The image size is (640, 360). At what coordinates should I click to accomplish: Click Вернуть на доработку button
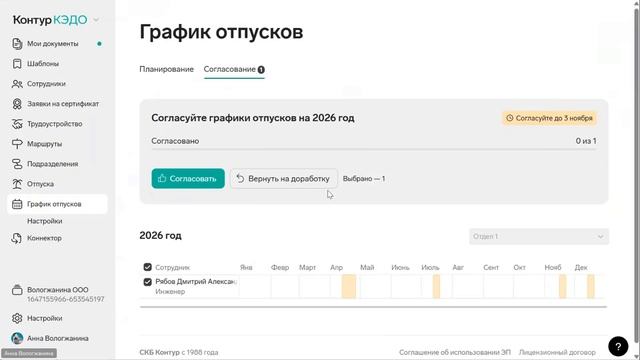point(284,178)
